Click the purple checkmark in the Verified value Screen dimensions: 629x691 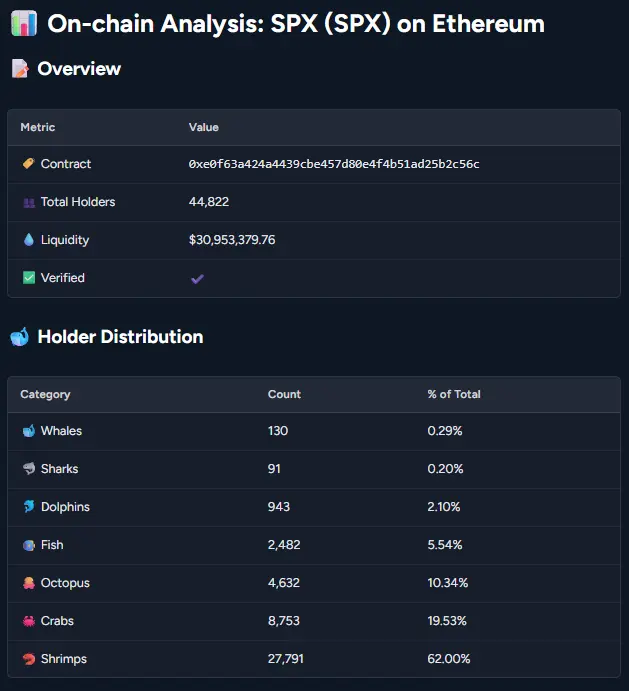(x=197, y=279)
